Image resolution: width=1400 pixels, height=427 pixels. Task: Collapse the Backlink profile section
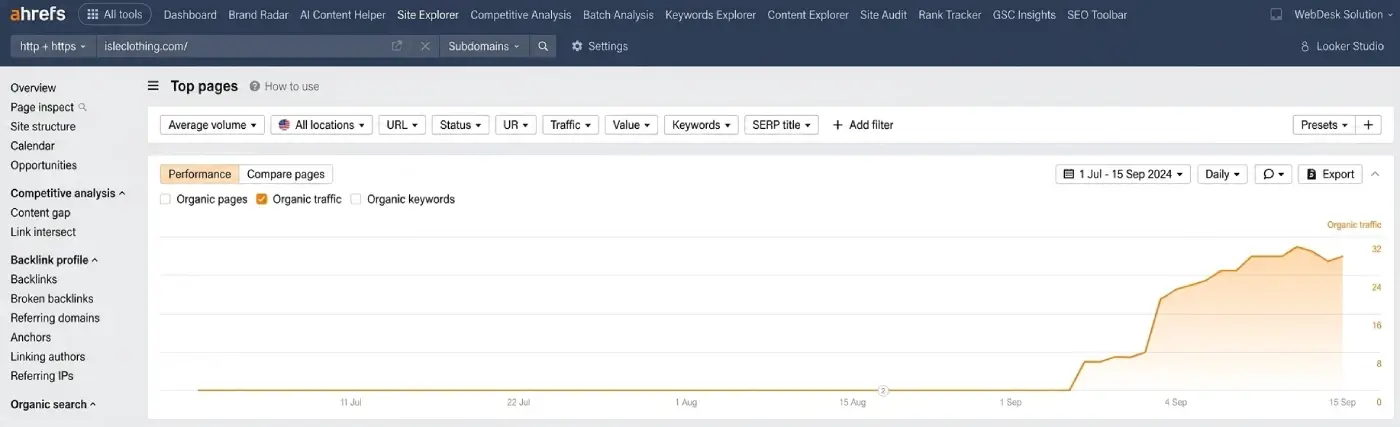(54, 260)
